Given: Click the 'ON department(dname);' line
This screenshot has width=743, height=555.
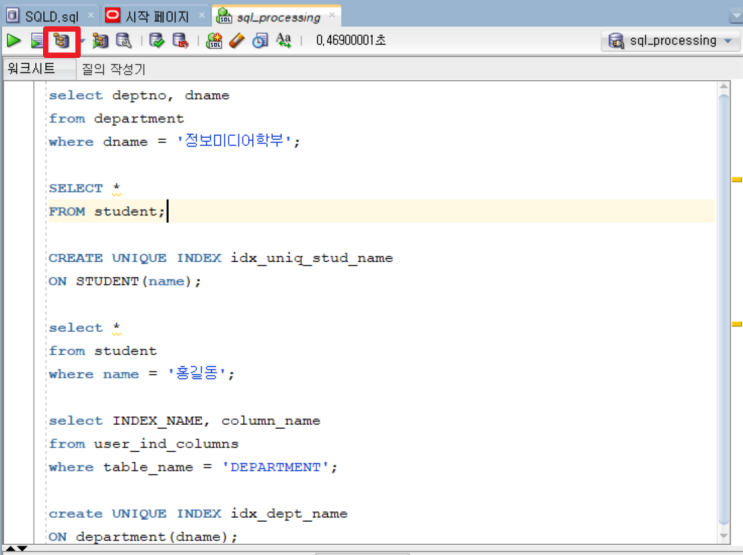Looking at the screenshot, I should [x=143, y=537].
